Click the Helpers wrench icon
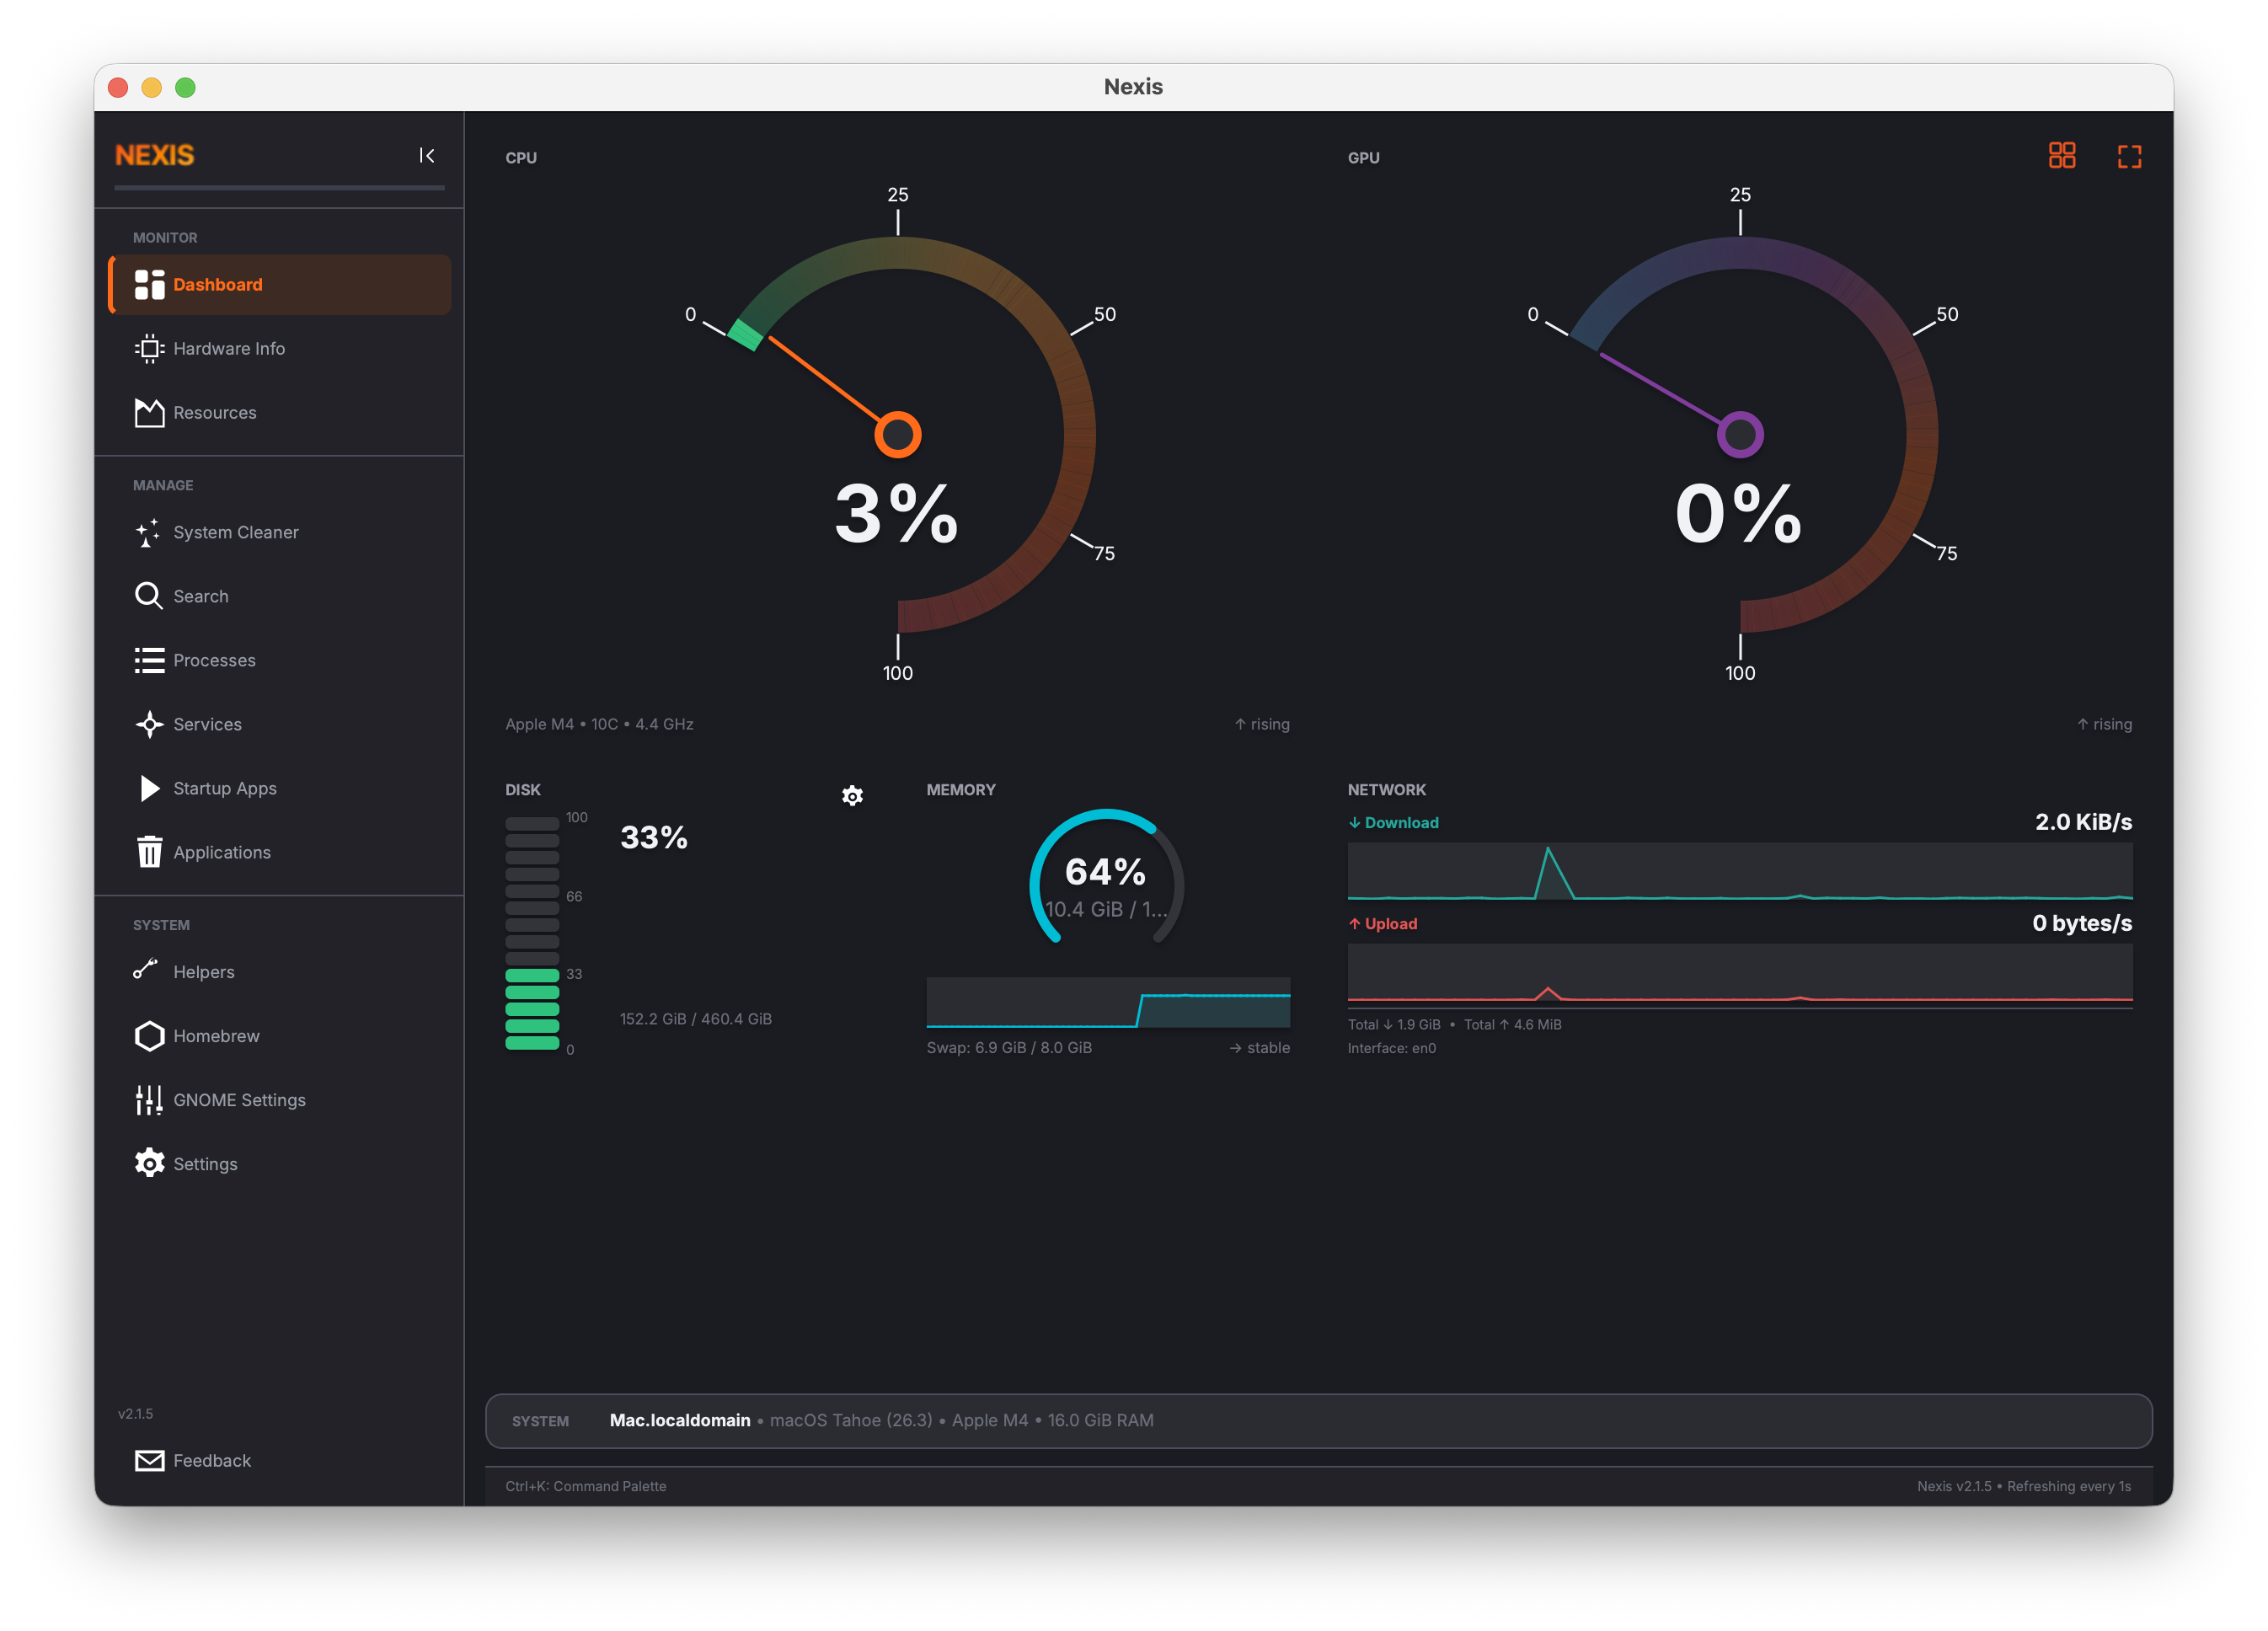 click(x=148, y=970)
